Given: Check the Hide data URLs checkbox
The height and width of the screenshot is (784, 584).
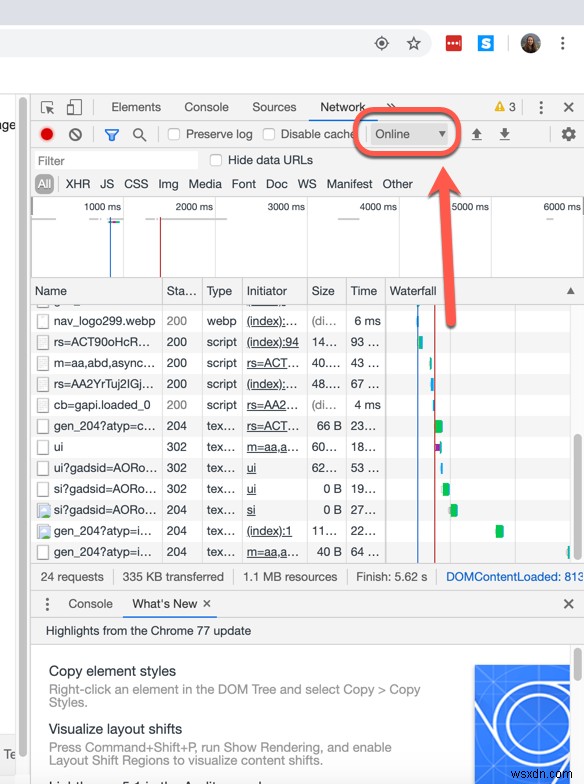Looking at the screenshot, I should click(216, 160).
